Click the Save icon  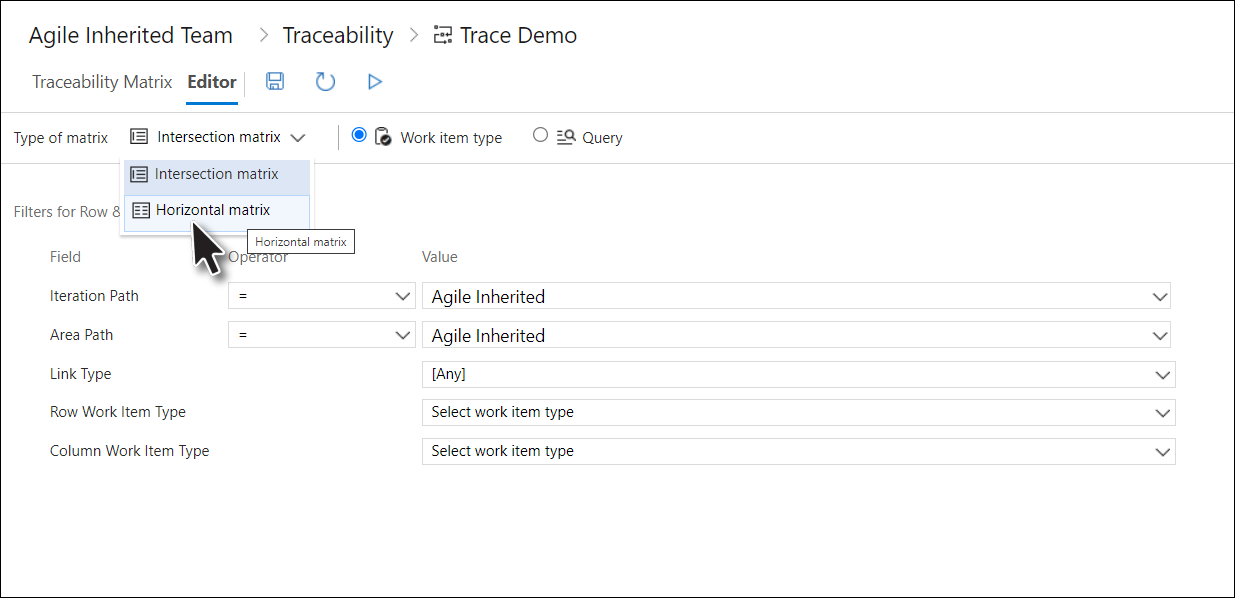click(274, 81)
